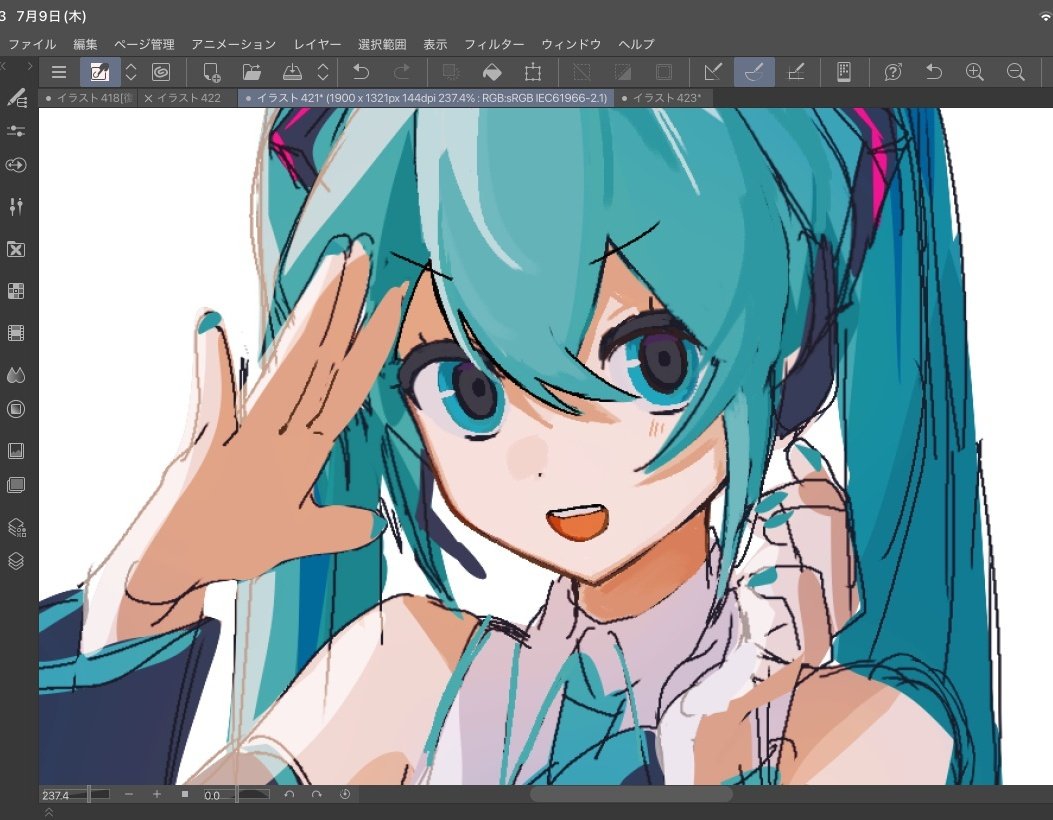Click the Deselect icon
Viewport: 1053px width, 820px height.
pyautogui.click(x=582, y=72)
